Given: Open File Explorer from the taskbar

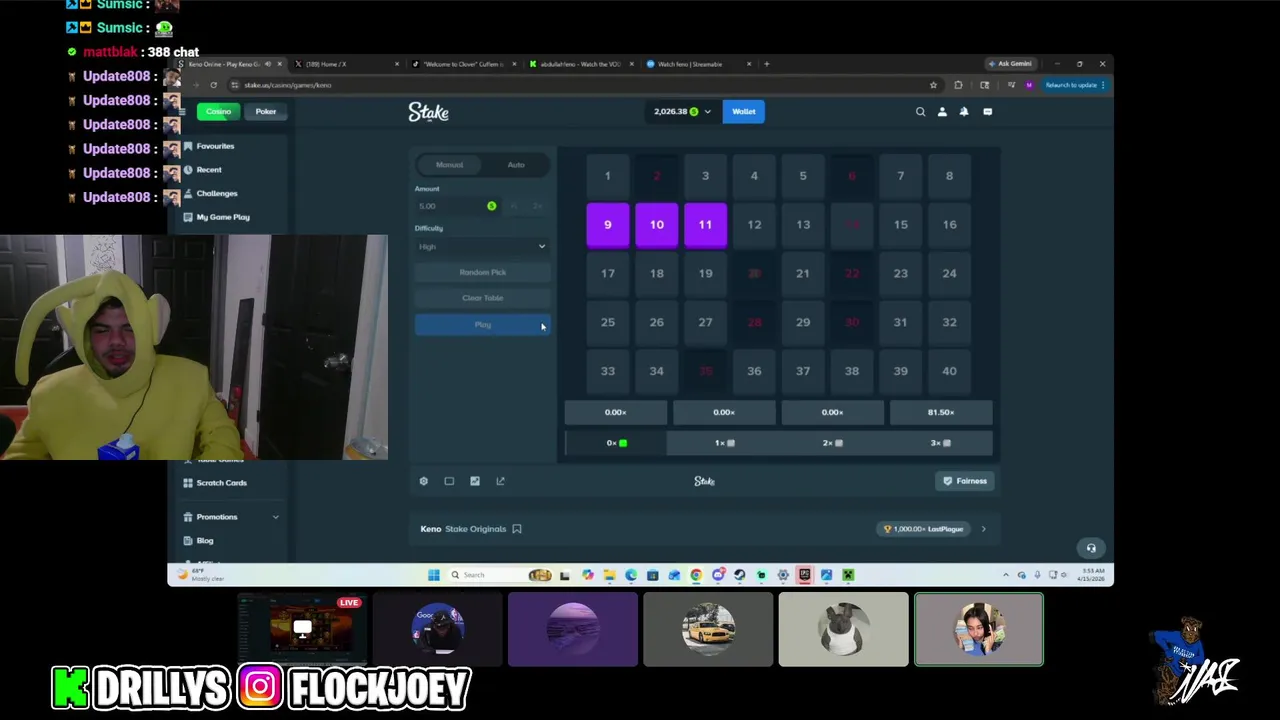Looking at the screenshot, I should pos(609,575).
